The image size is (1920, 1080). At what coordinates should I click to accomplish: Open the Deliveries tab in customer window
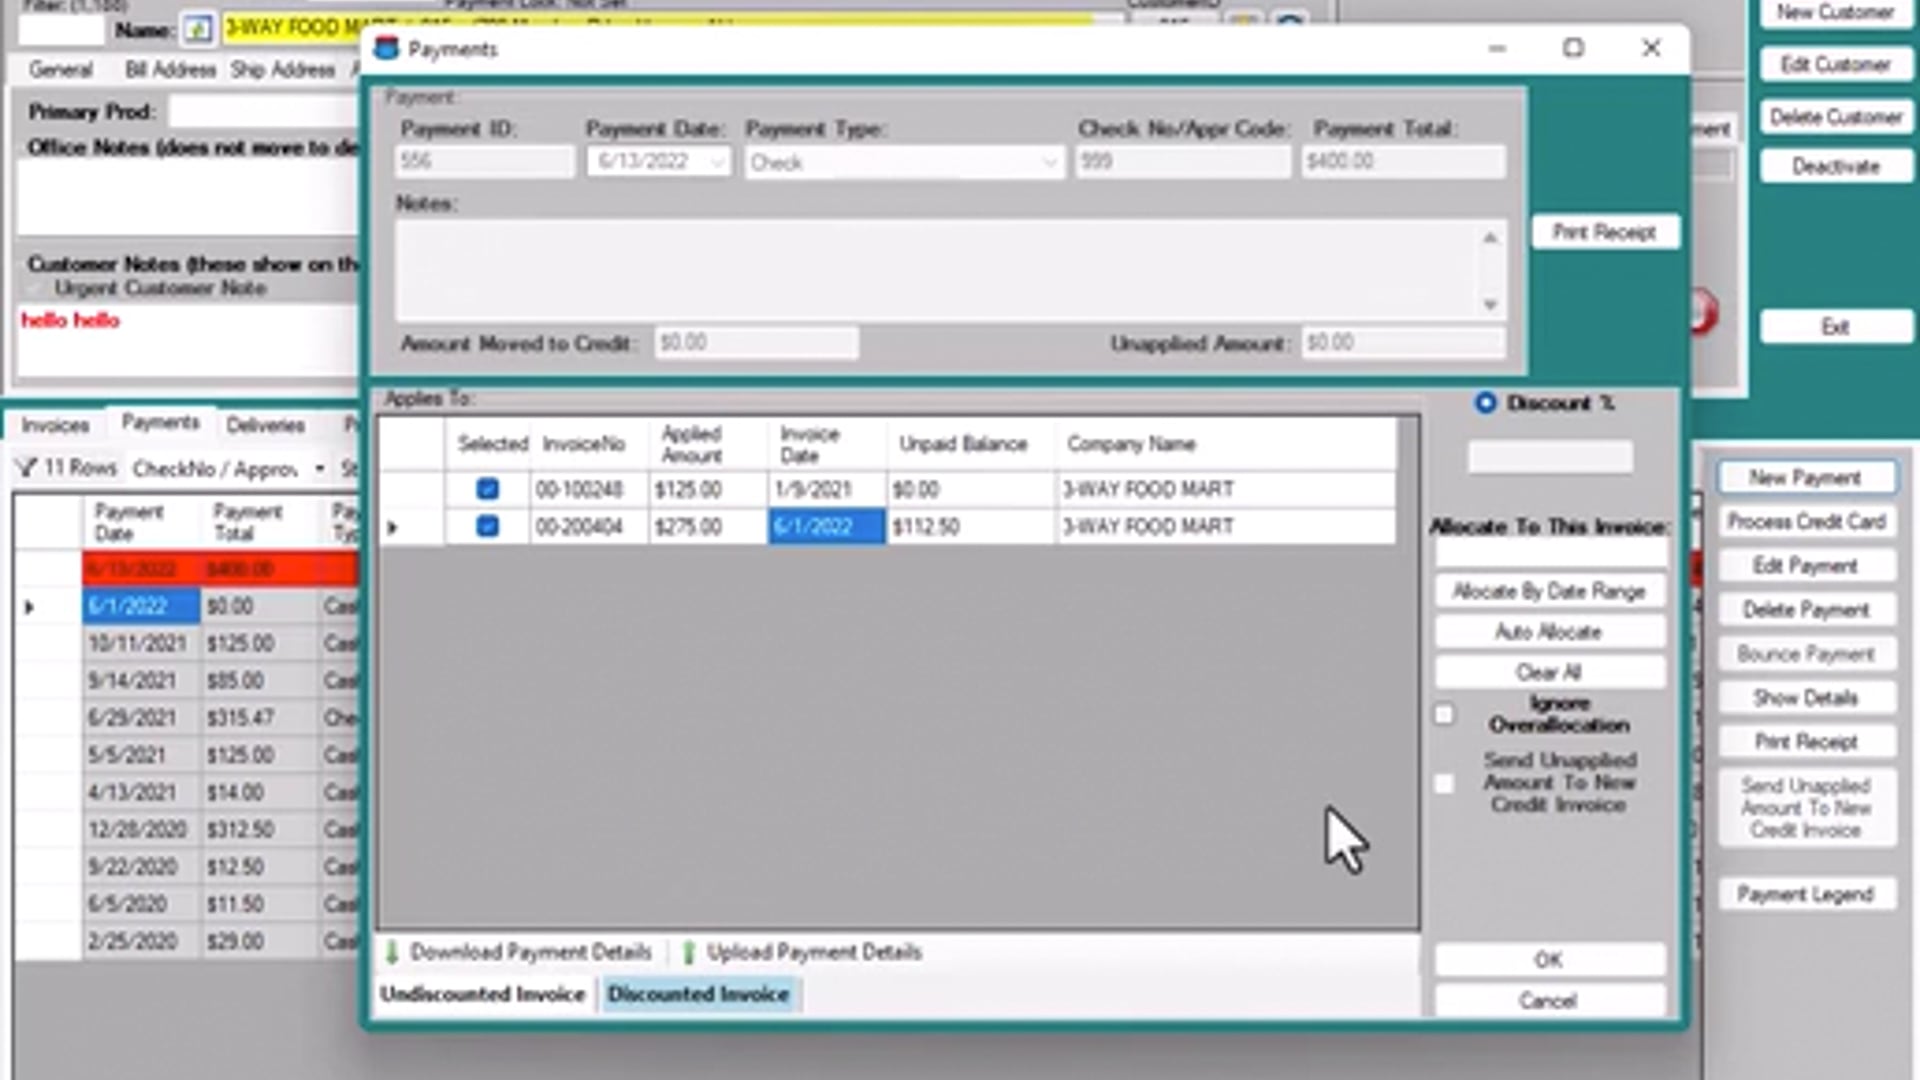coord(265,425)
